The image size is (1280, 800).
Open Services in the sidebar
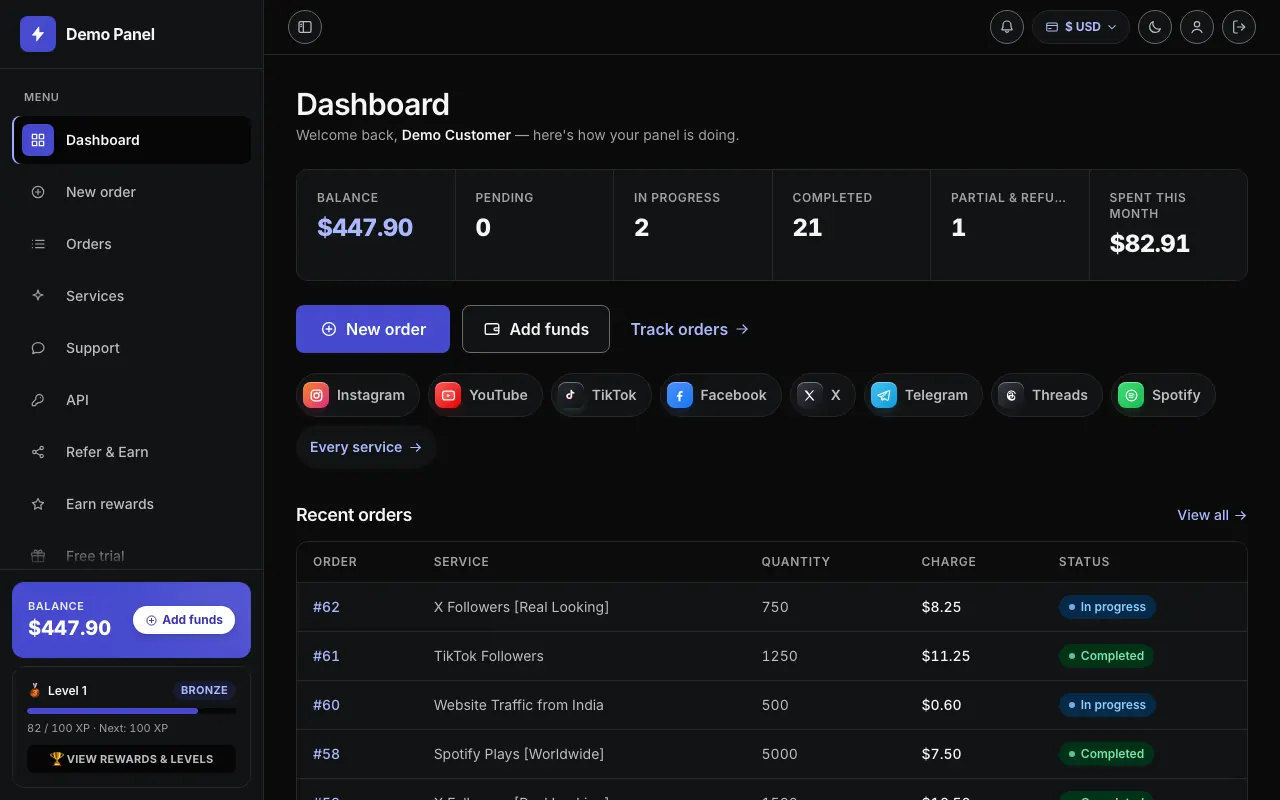click(x=132, y=296)
